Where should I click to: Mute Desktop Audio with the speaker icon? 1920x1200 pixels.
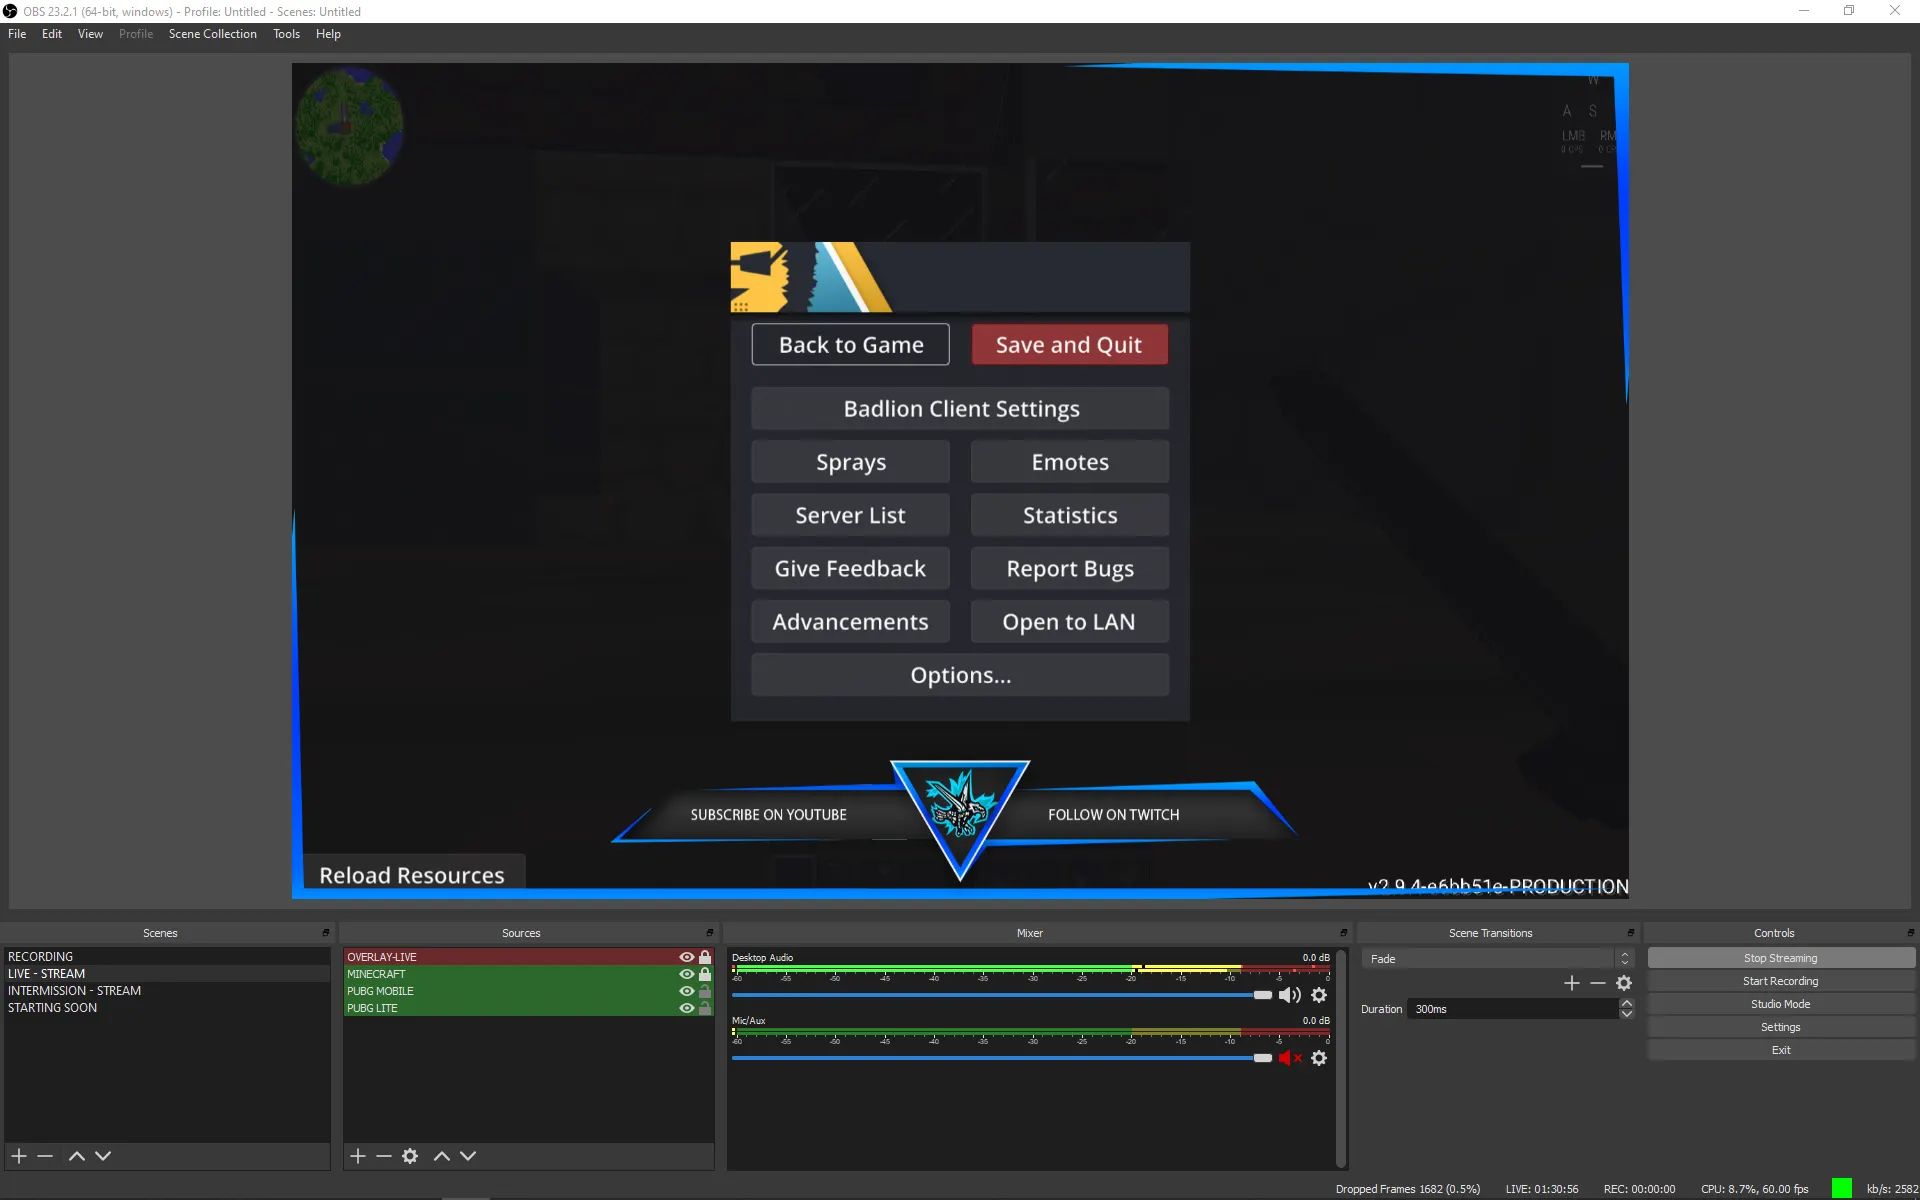(1289, 995)
